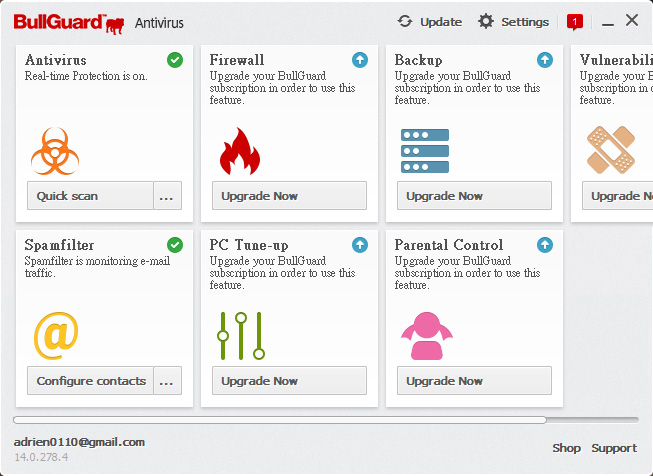Open the Shop link

coord(566,448)
